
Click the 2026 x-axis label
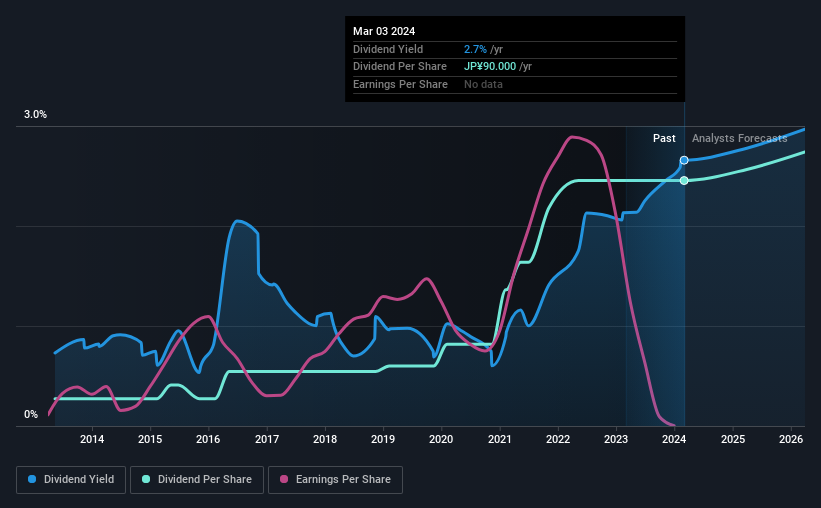coord(791,439)
